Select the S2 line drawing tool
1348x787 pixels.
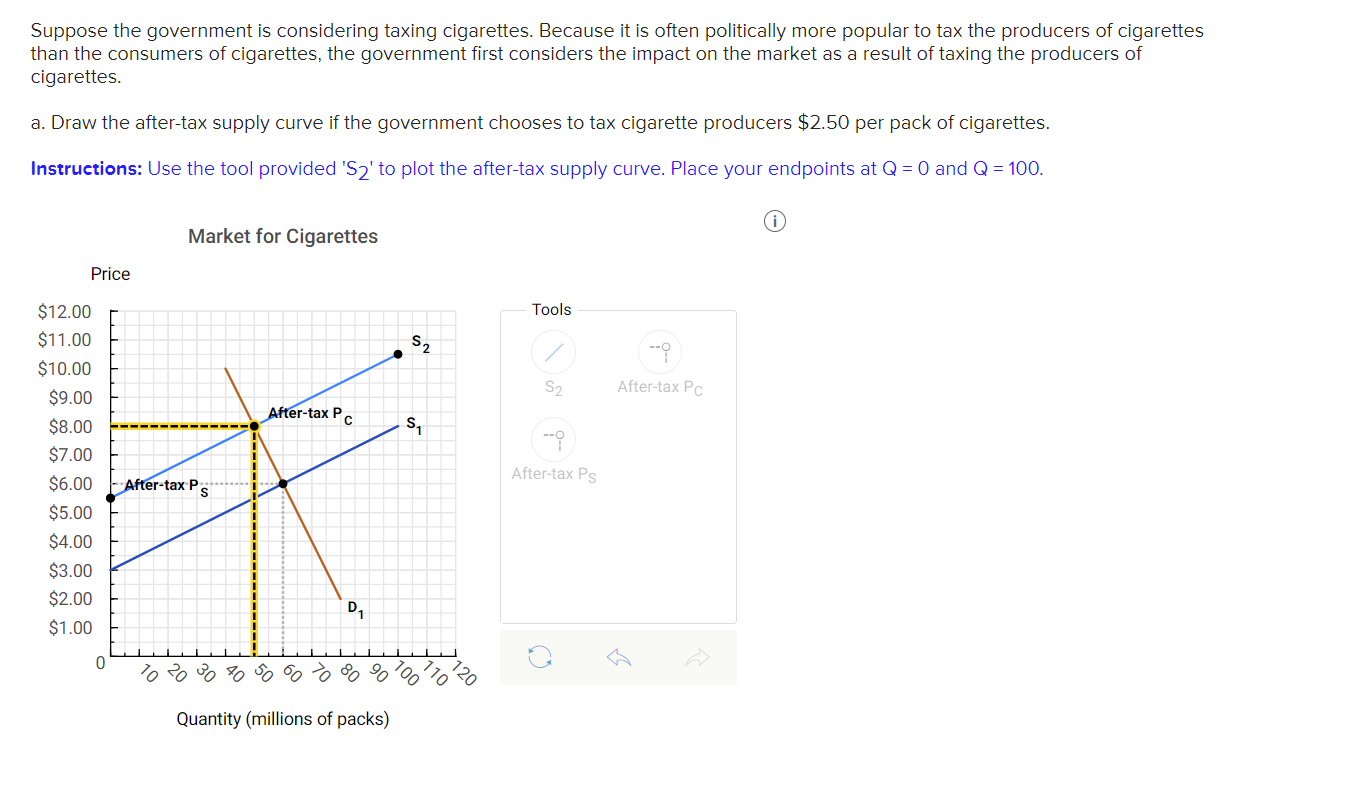(553, 351)
